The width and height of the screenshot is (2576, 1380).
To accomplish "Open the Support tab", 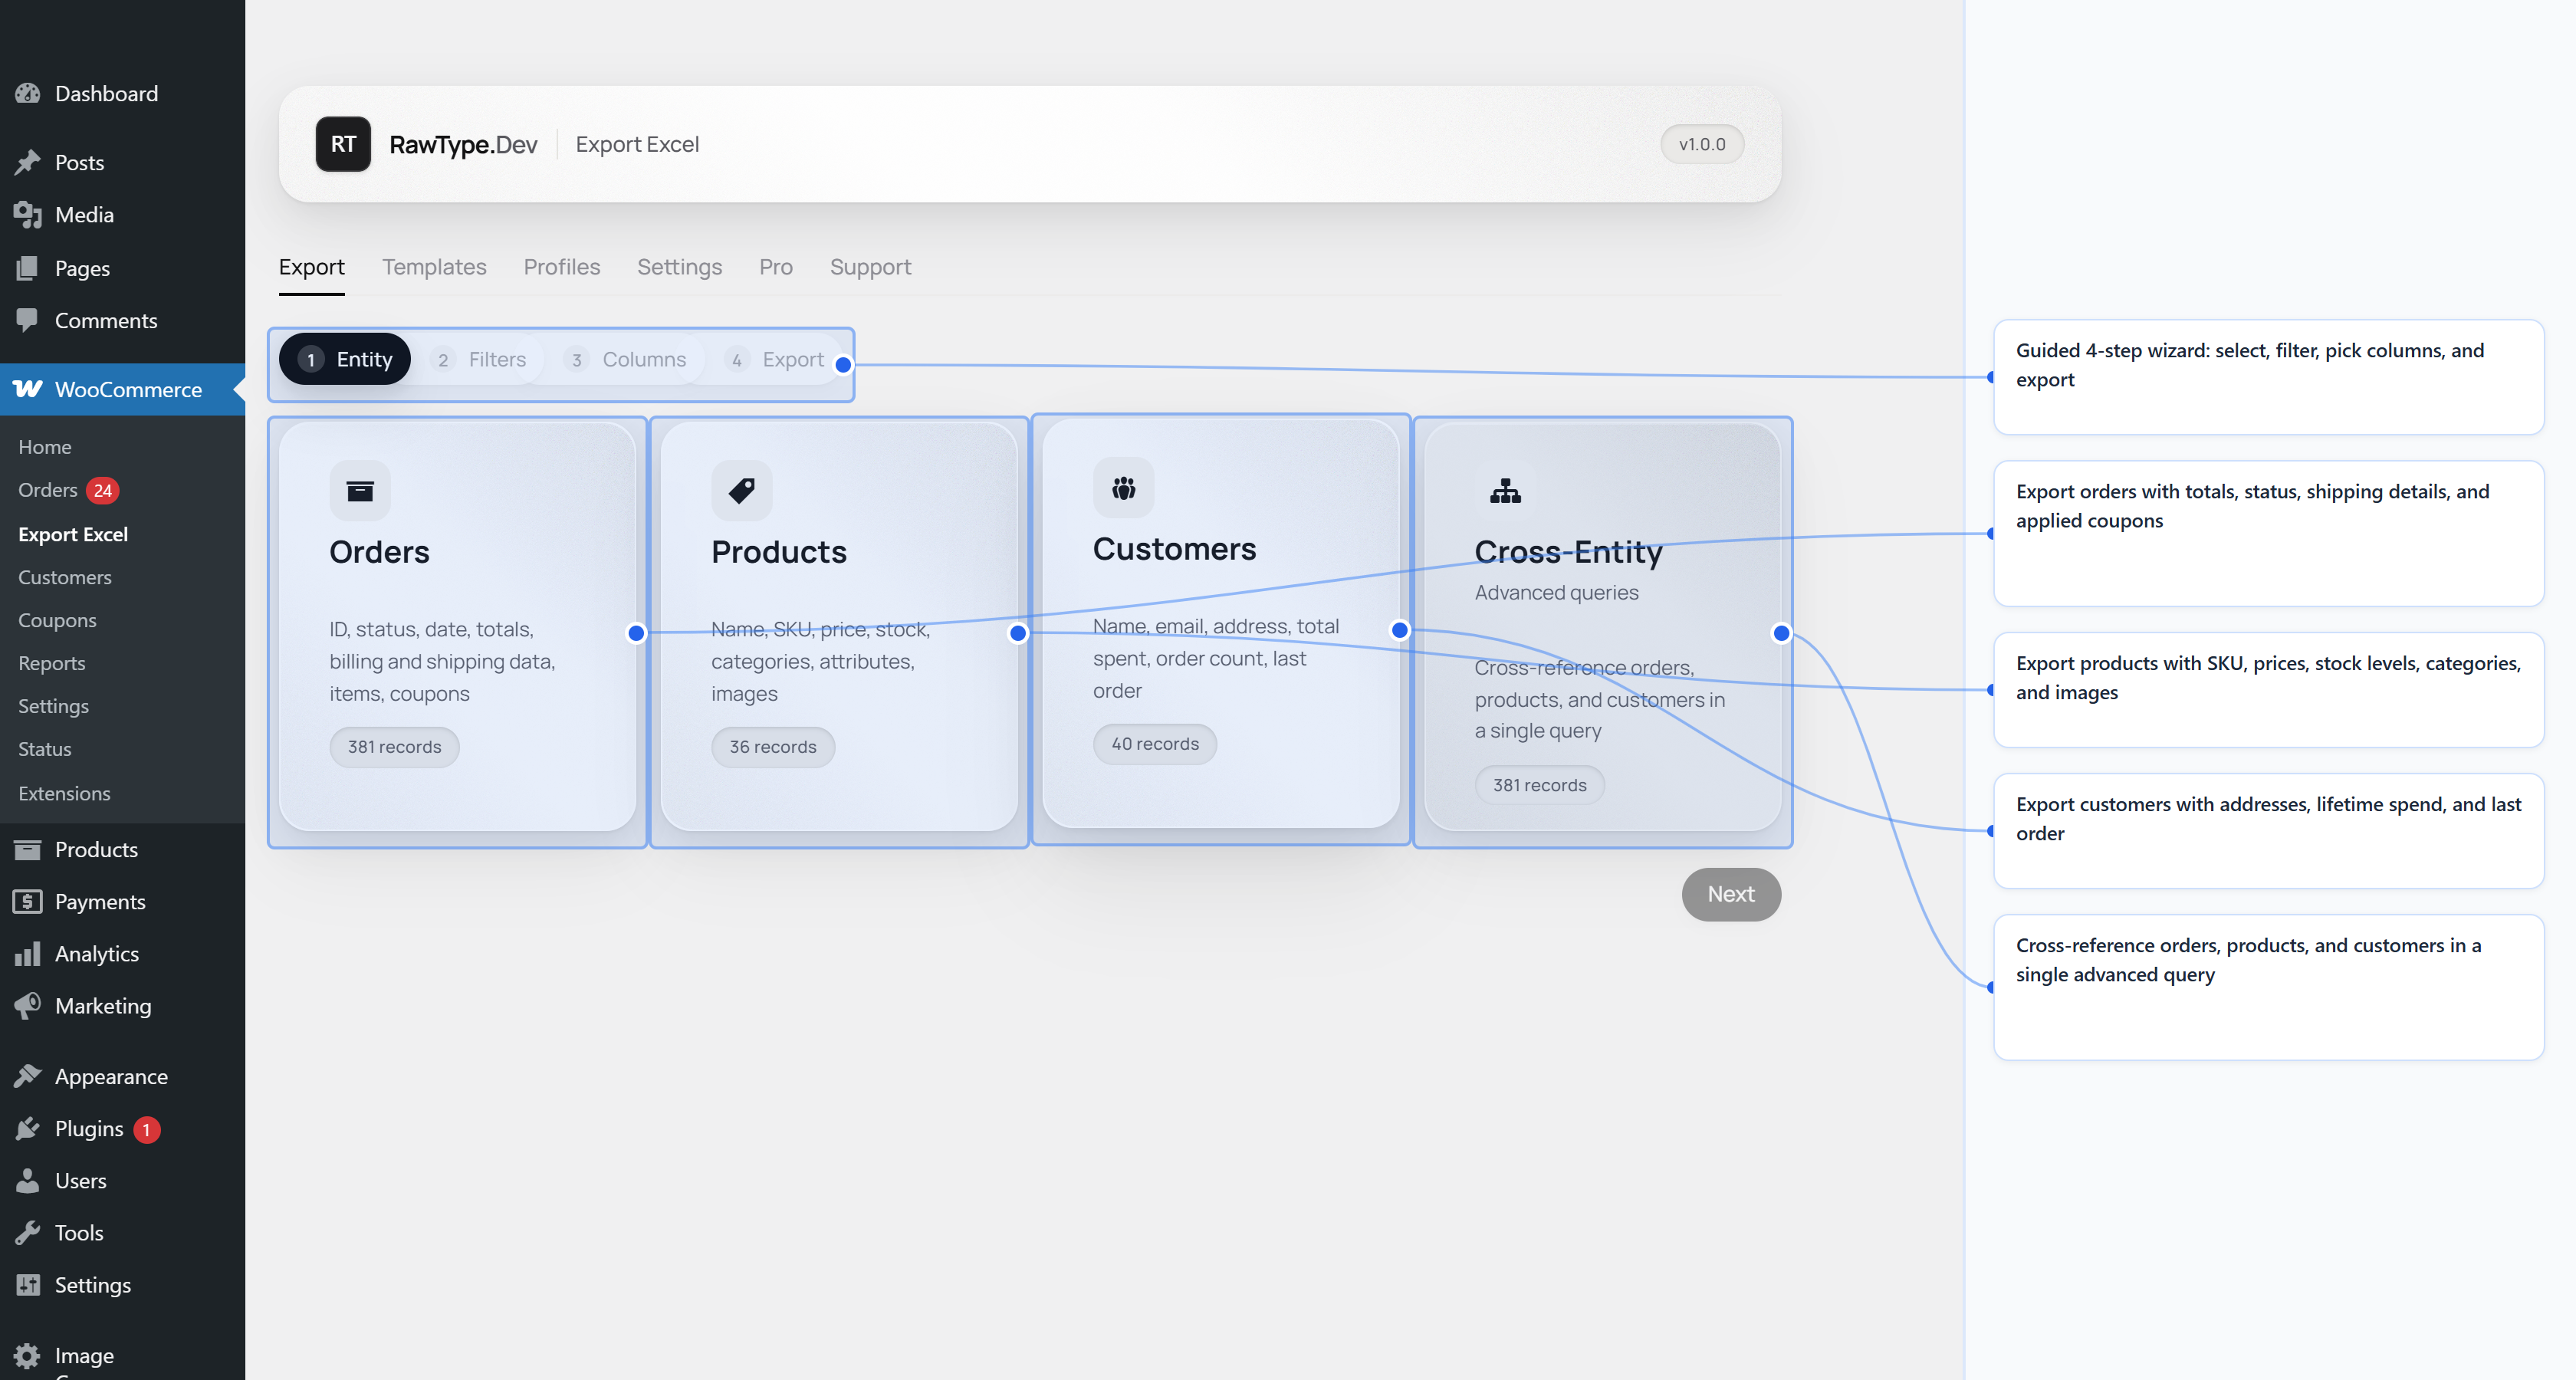I will pyautogui.click(x=870, y=267).
